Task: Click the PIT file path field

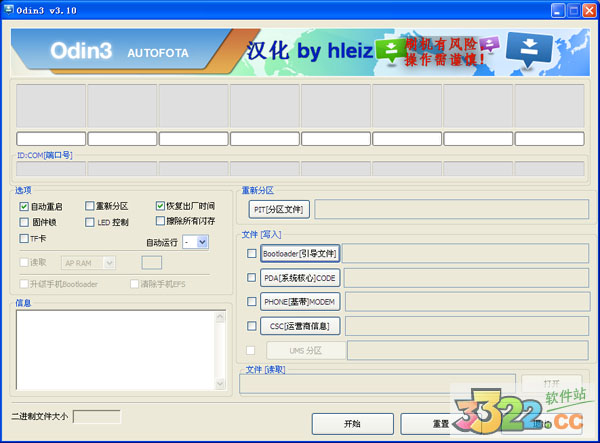Action: pyautogui.click(x=452, y=209)
